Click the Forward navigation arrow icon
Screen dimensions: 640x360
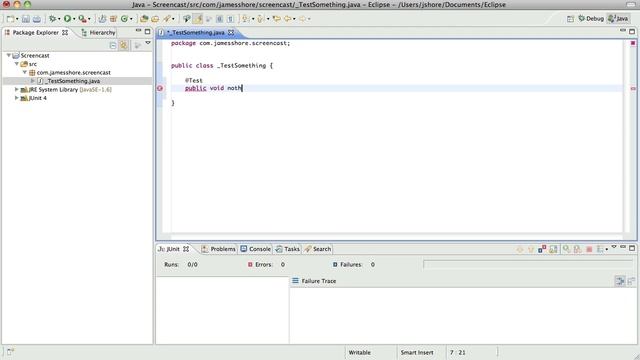pos(302,19)
